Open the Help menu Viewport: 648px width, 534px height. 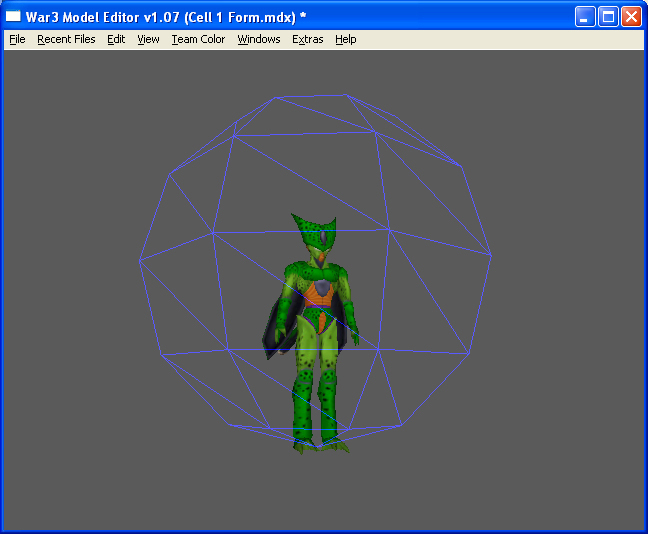(345, 39)
